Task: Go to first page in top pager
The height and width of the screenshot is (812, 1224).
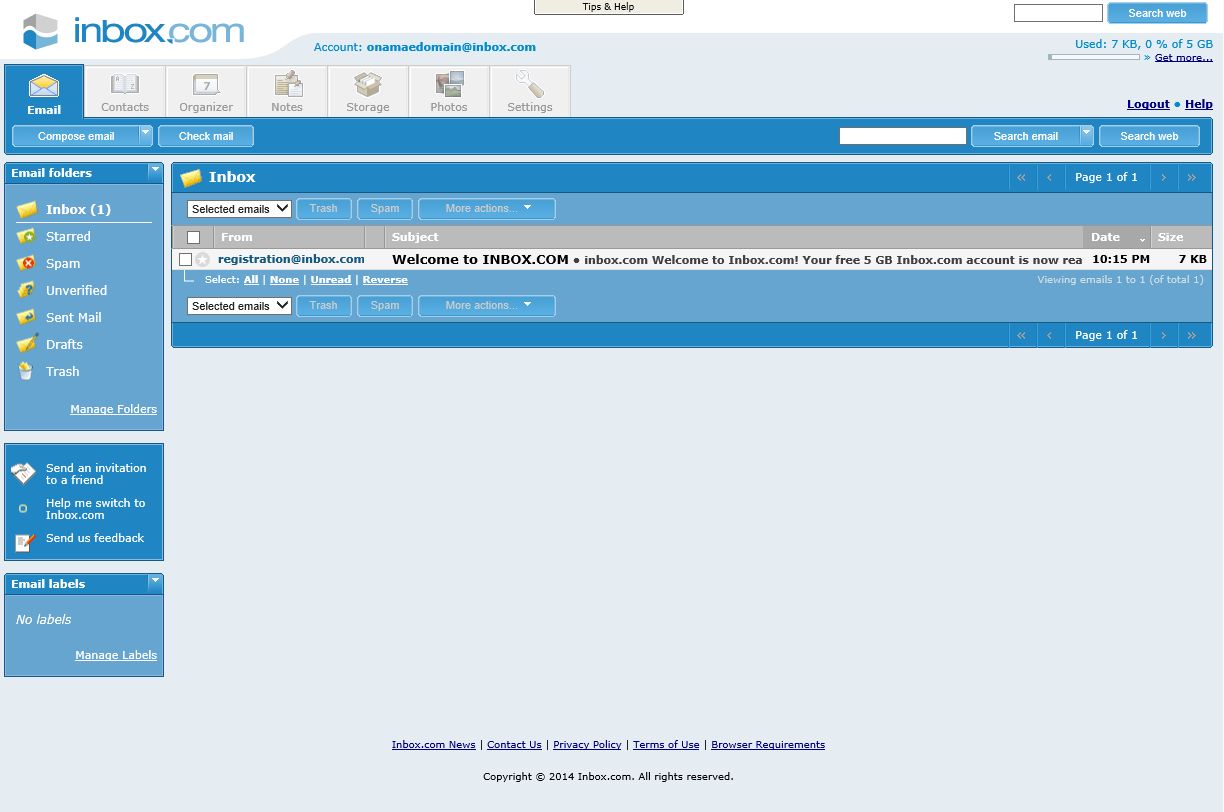Action: (x=1021, y=177)
